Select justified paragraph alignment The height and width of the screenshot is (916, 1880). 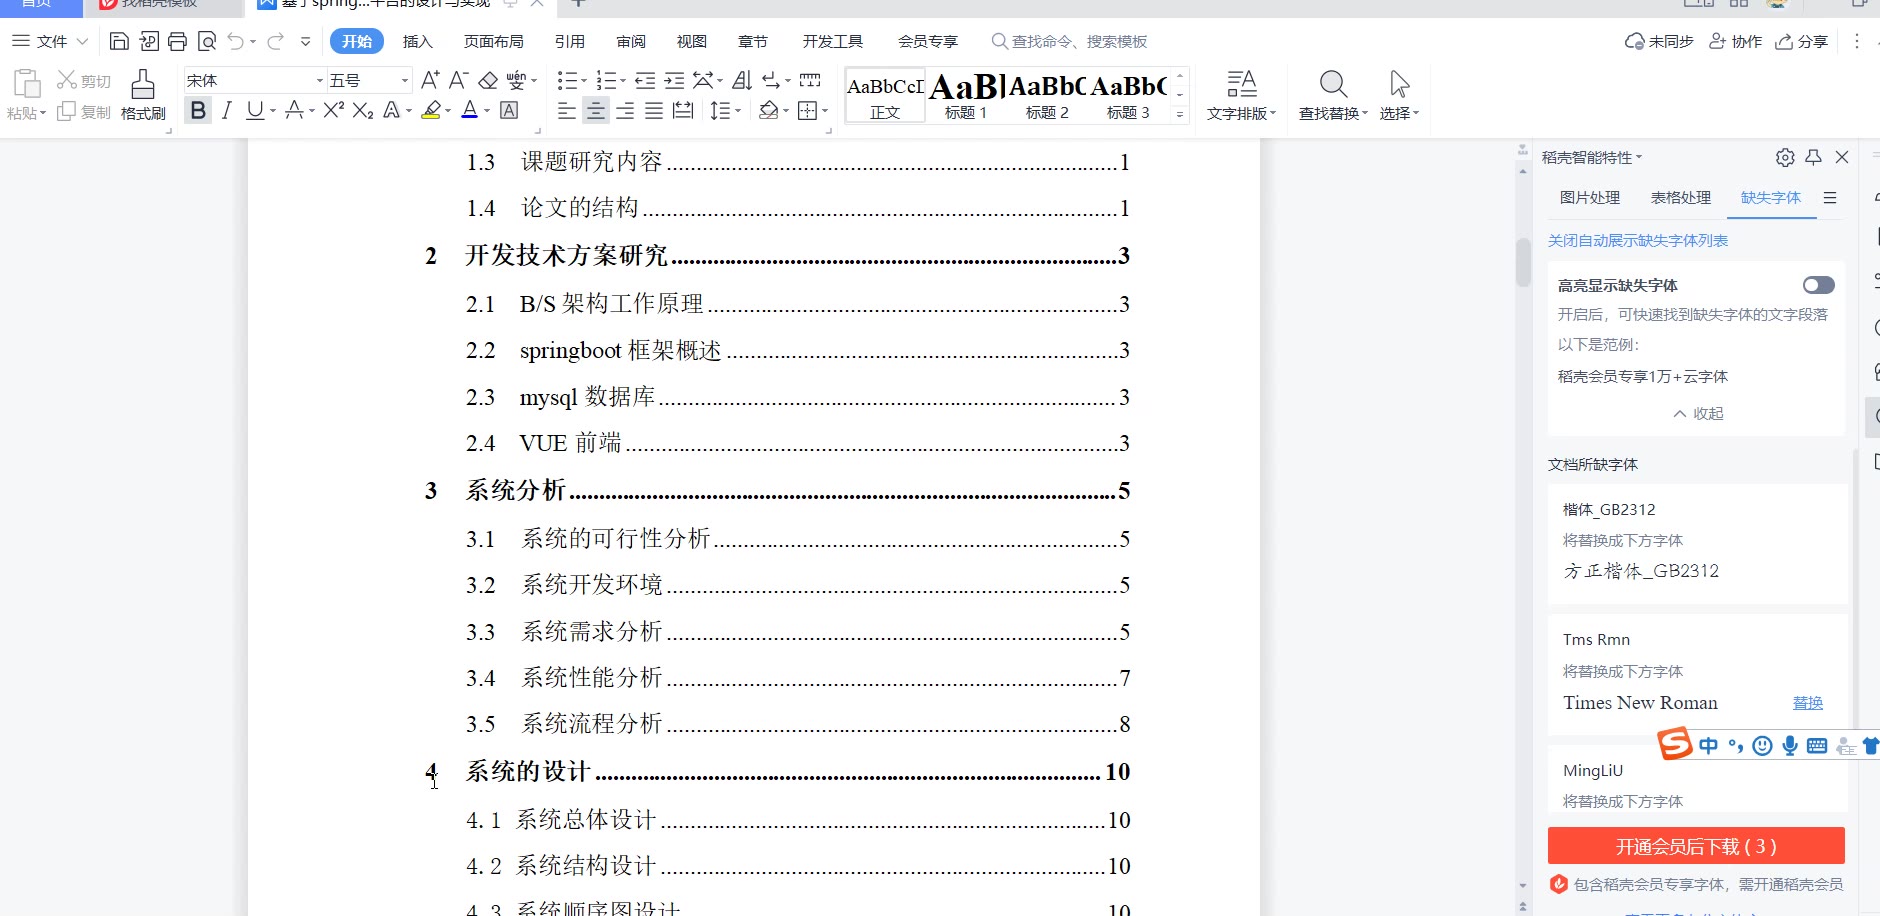(x=654, y=110)
